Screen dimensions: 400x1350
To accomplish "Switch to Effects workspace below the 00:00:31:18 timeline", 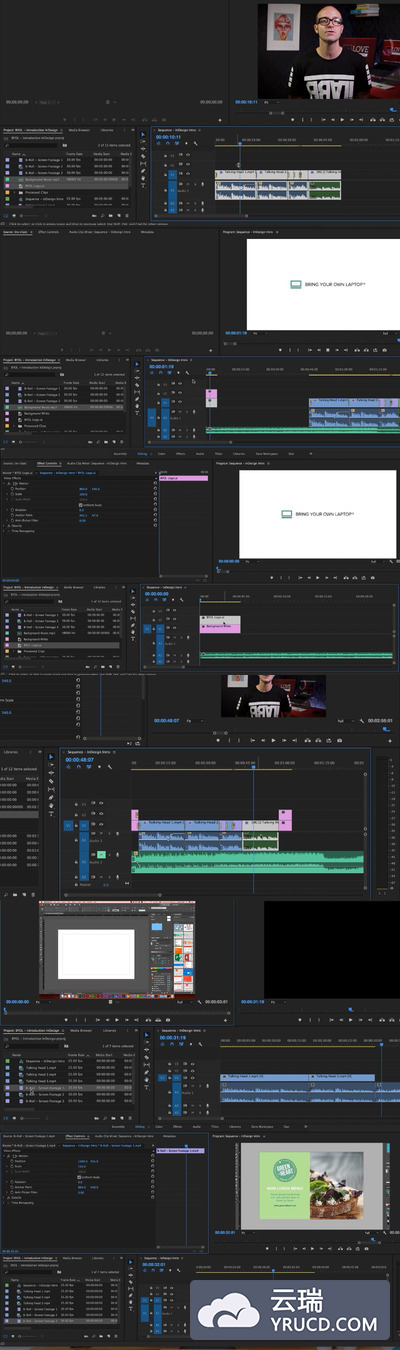I will (177, 1127).
